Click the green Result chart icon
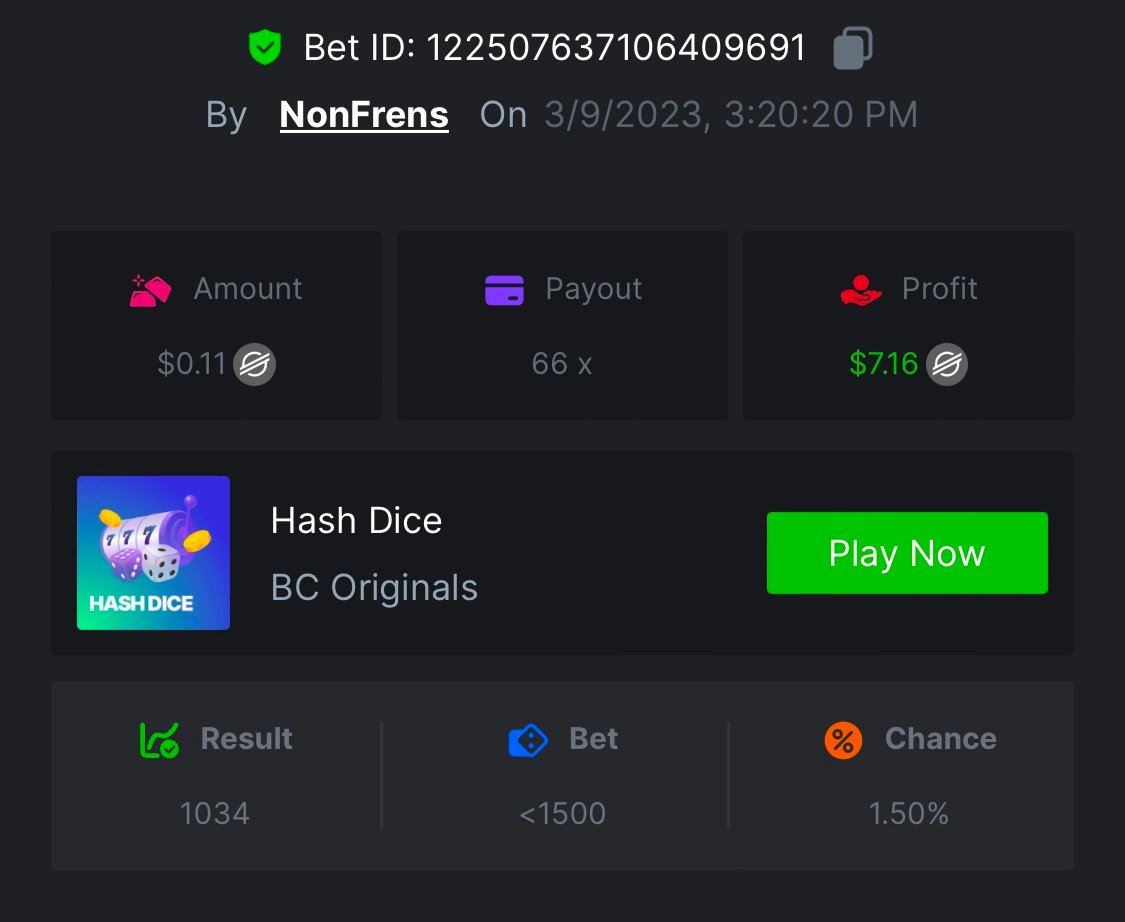 (159, 740)
